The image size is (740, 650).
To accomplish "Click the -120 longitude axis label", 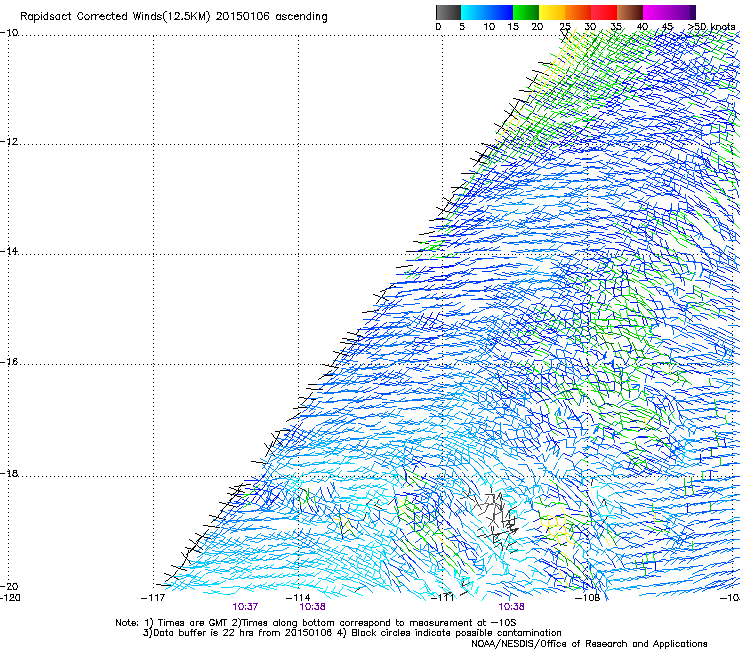I will [10, 598].
